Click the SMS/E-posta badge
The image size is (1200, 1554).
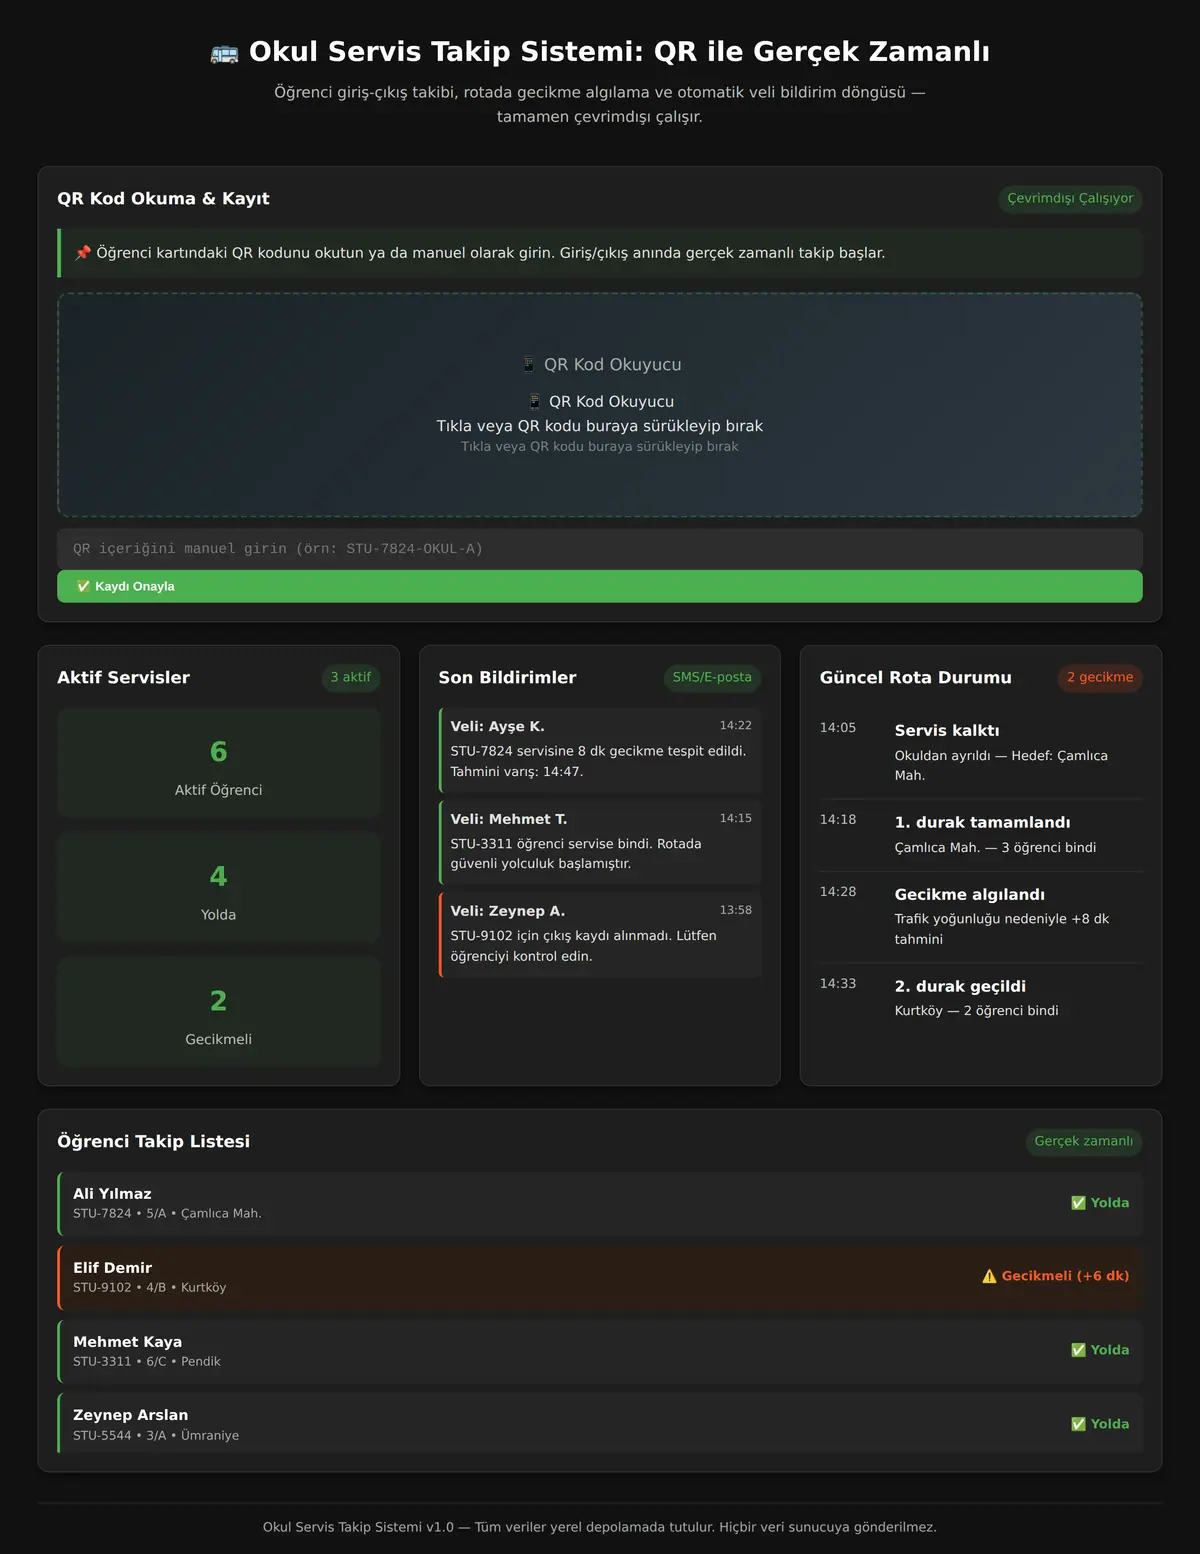[712, 677]
